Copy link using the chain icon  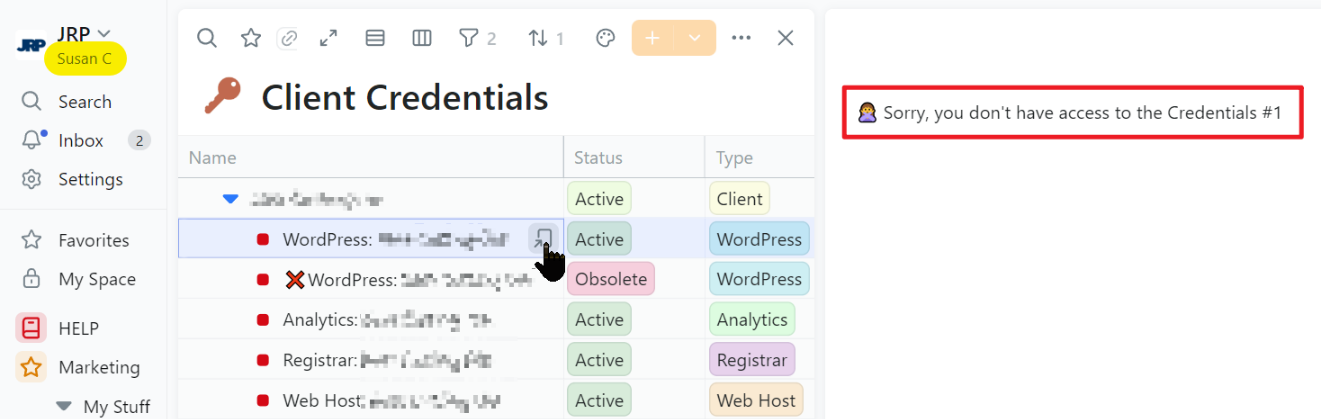(x=289, y=38)
